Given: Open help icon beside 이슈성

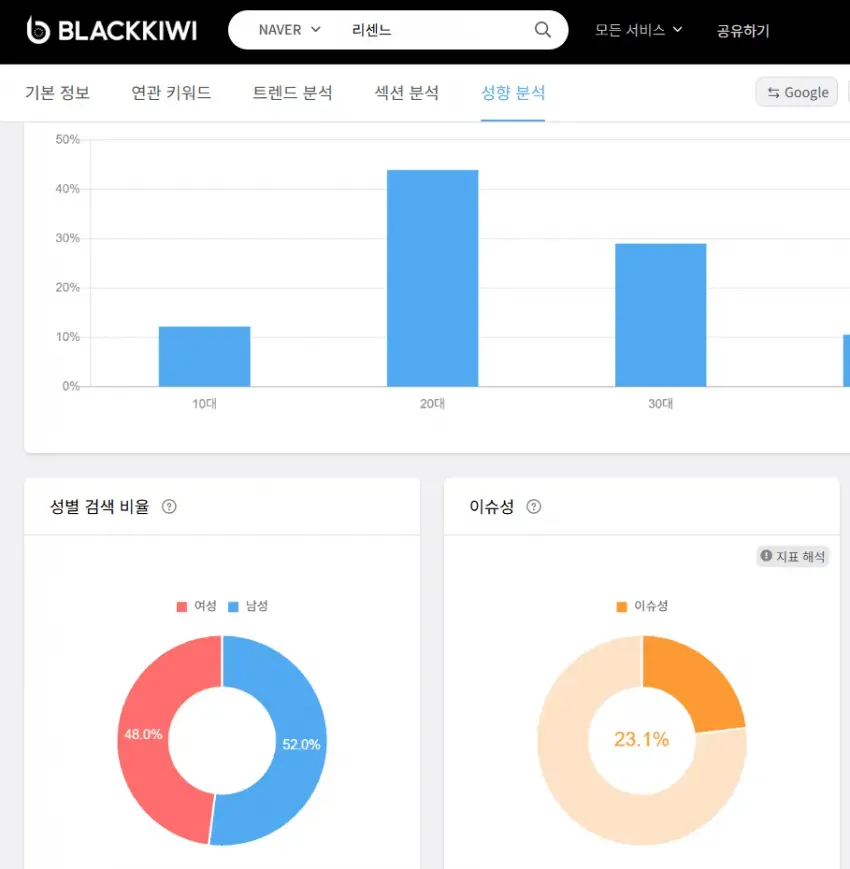Looking at the screenshot, I should click(x=534, y=507).
